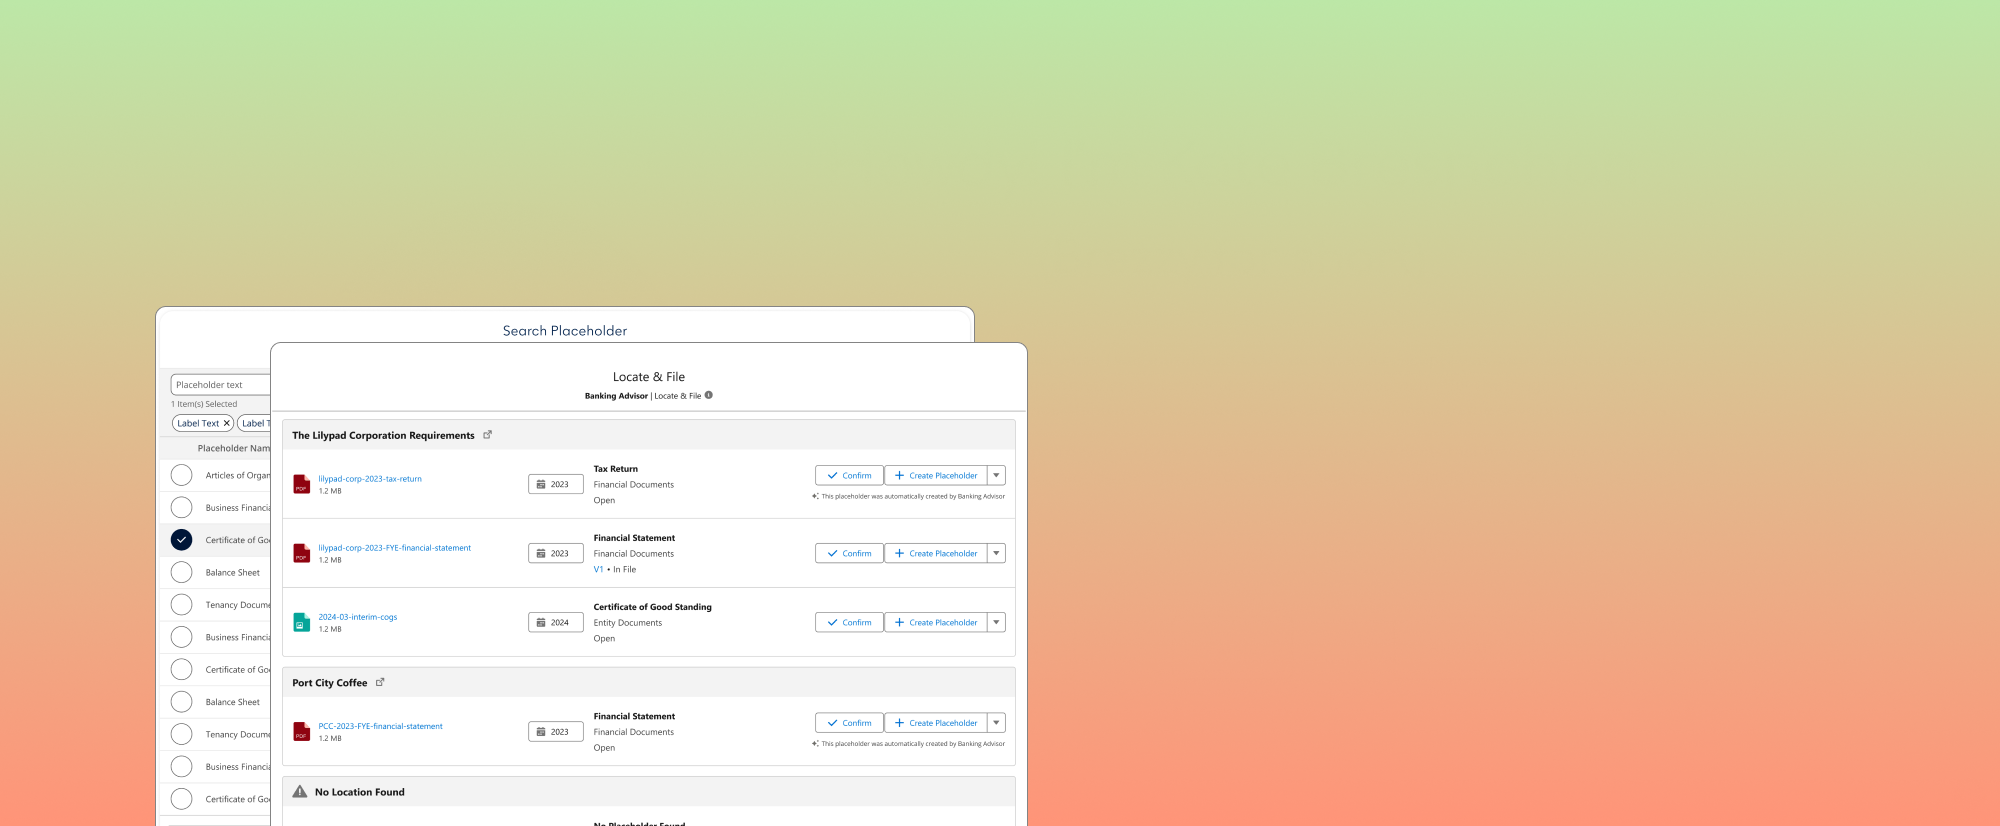Click the Placeholder text search field
The width and height of the screenshot is (2000, 826).
[x=221, y=385]
